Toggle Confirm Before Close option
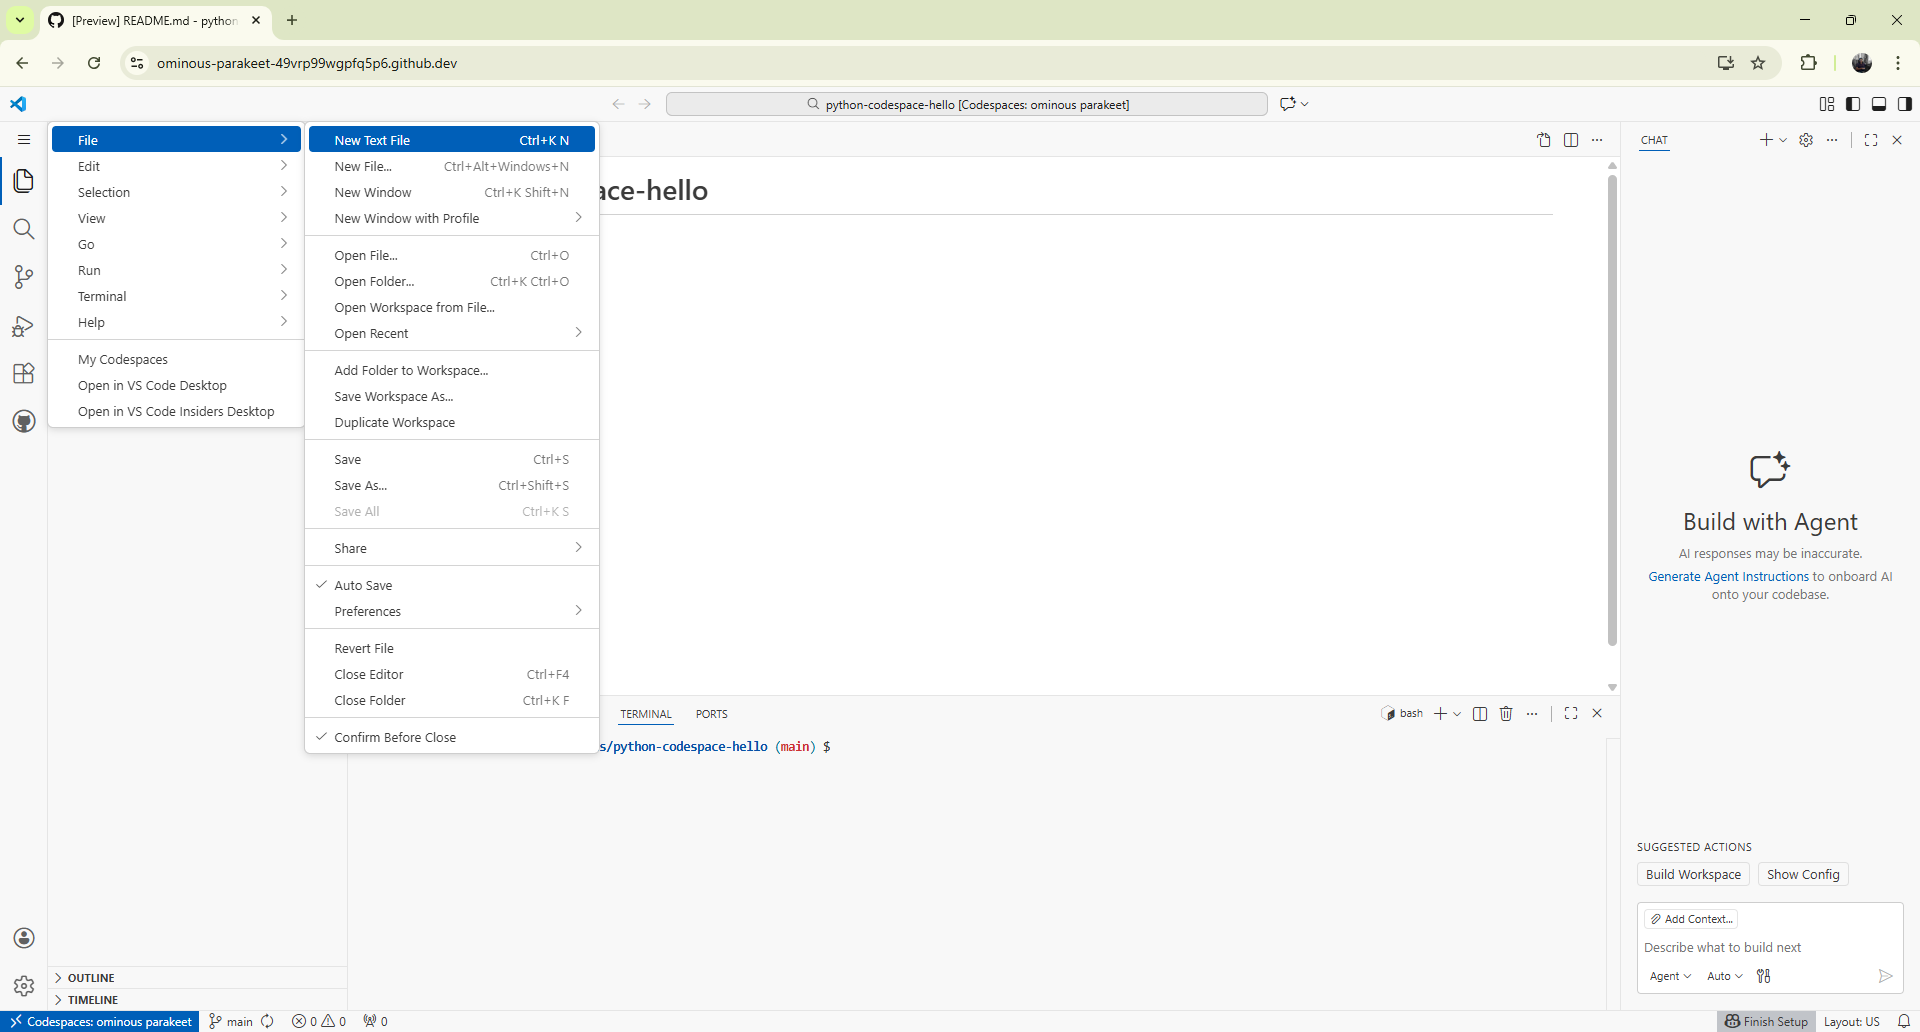 click(452, 737)
